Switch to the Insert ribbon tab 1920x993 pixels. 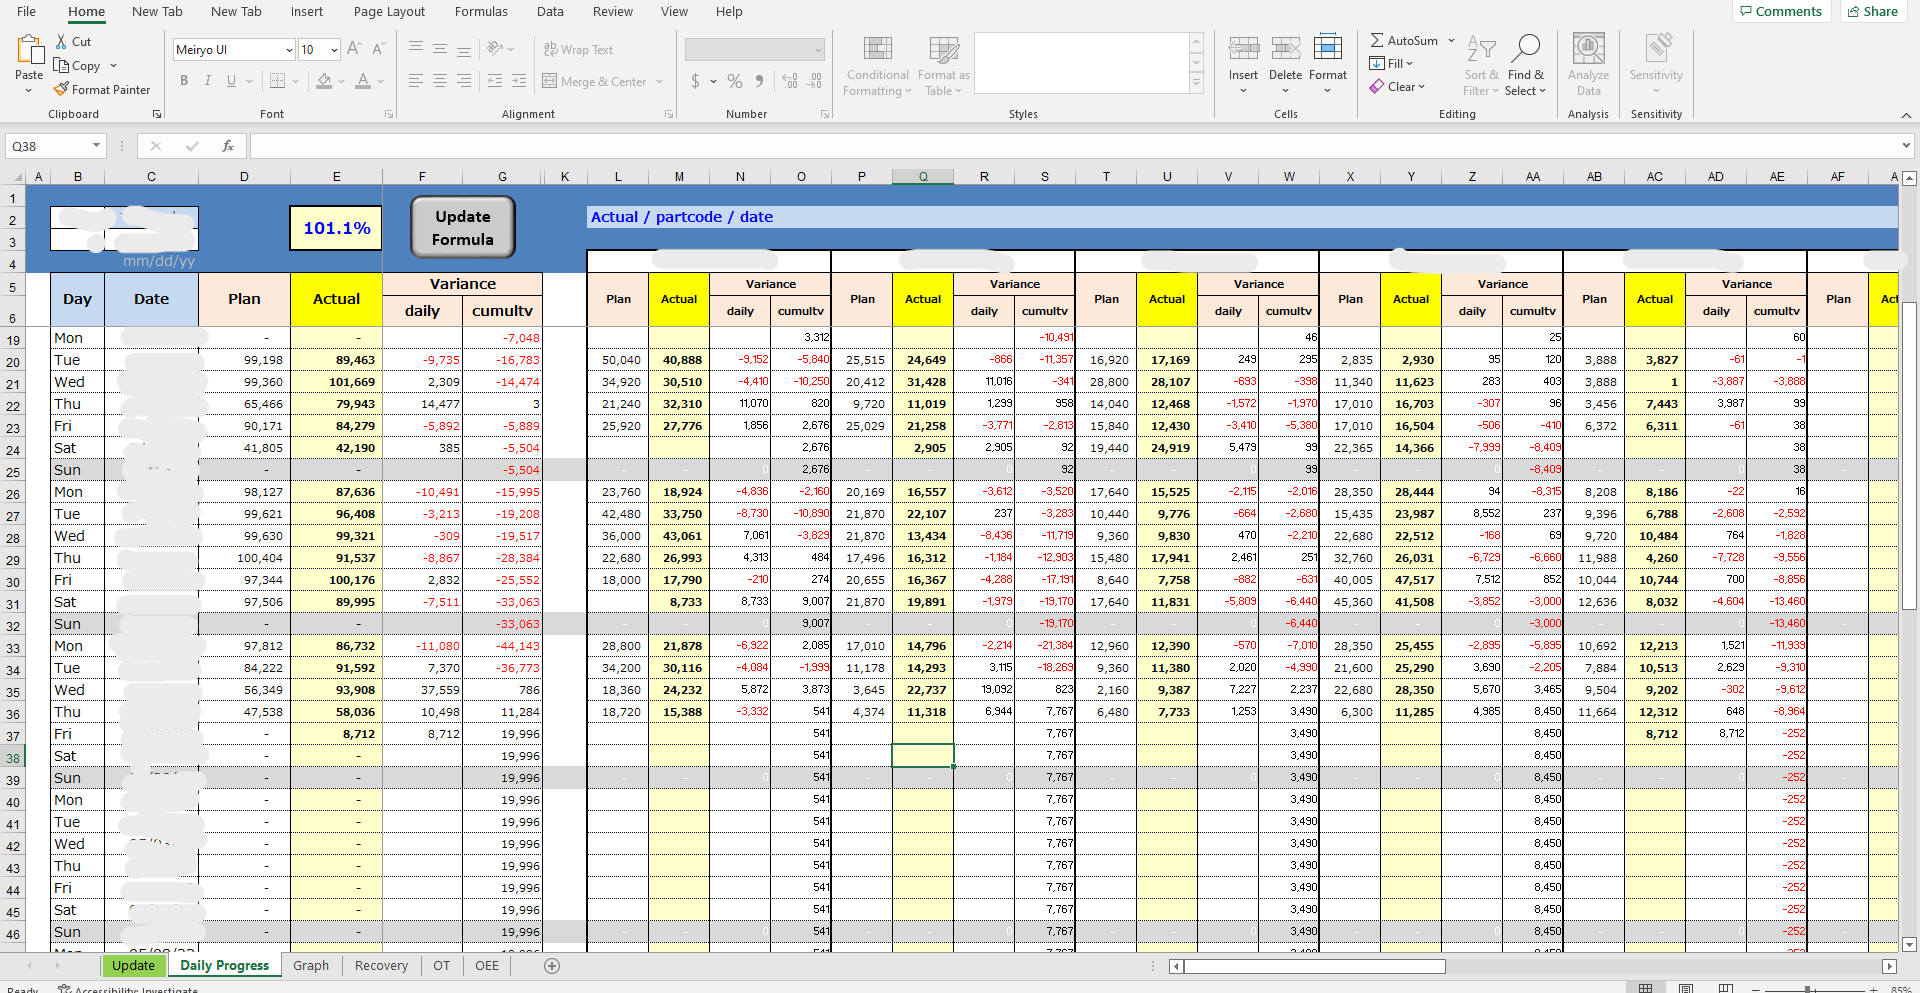[307, 12]
